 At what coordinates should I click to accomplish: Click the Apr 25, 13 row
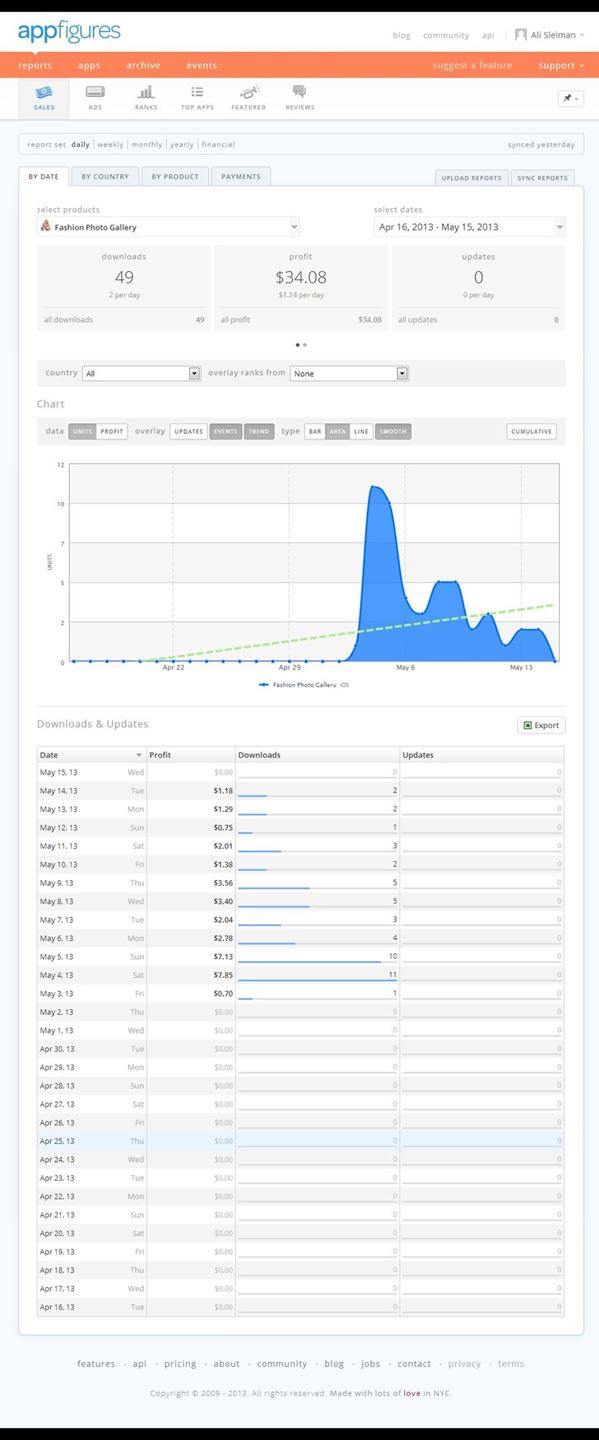pyautogui.click(x=300, y=1141)
